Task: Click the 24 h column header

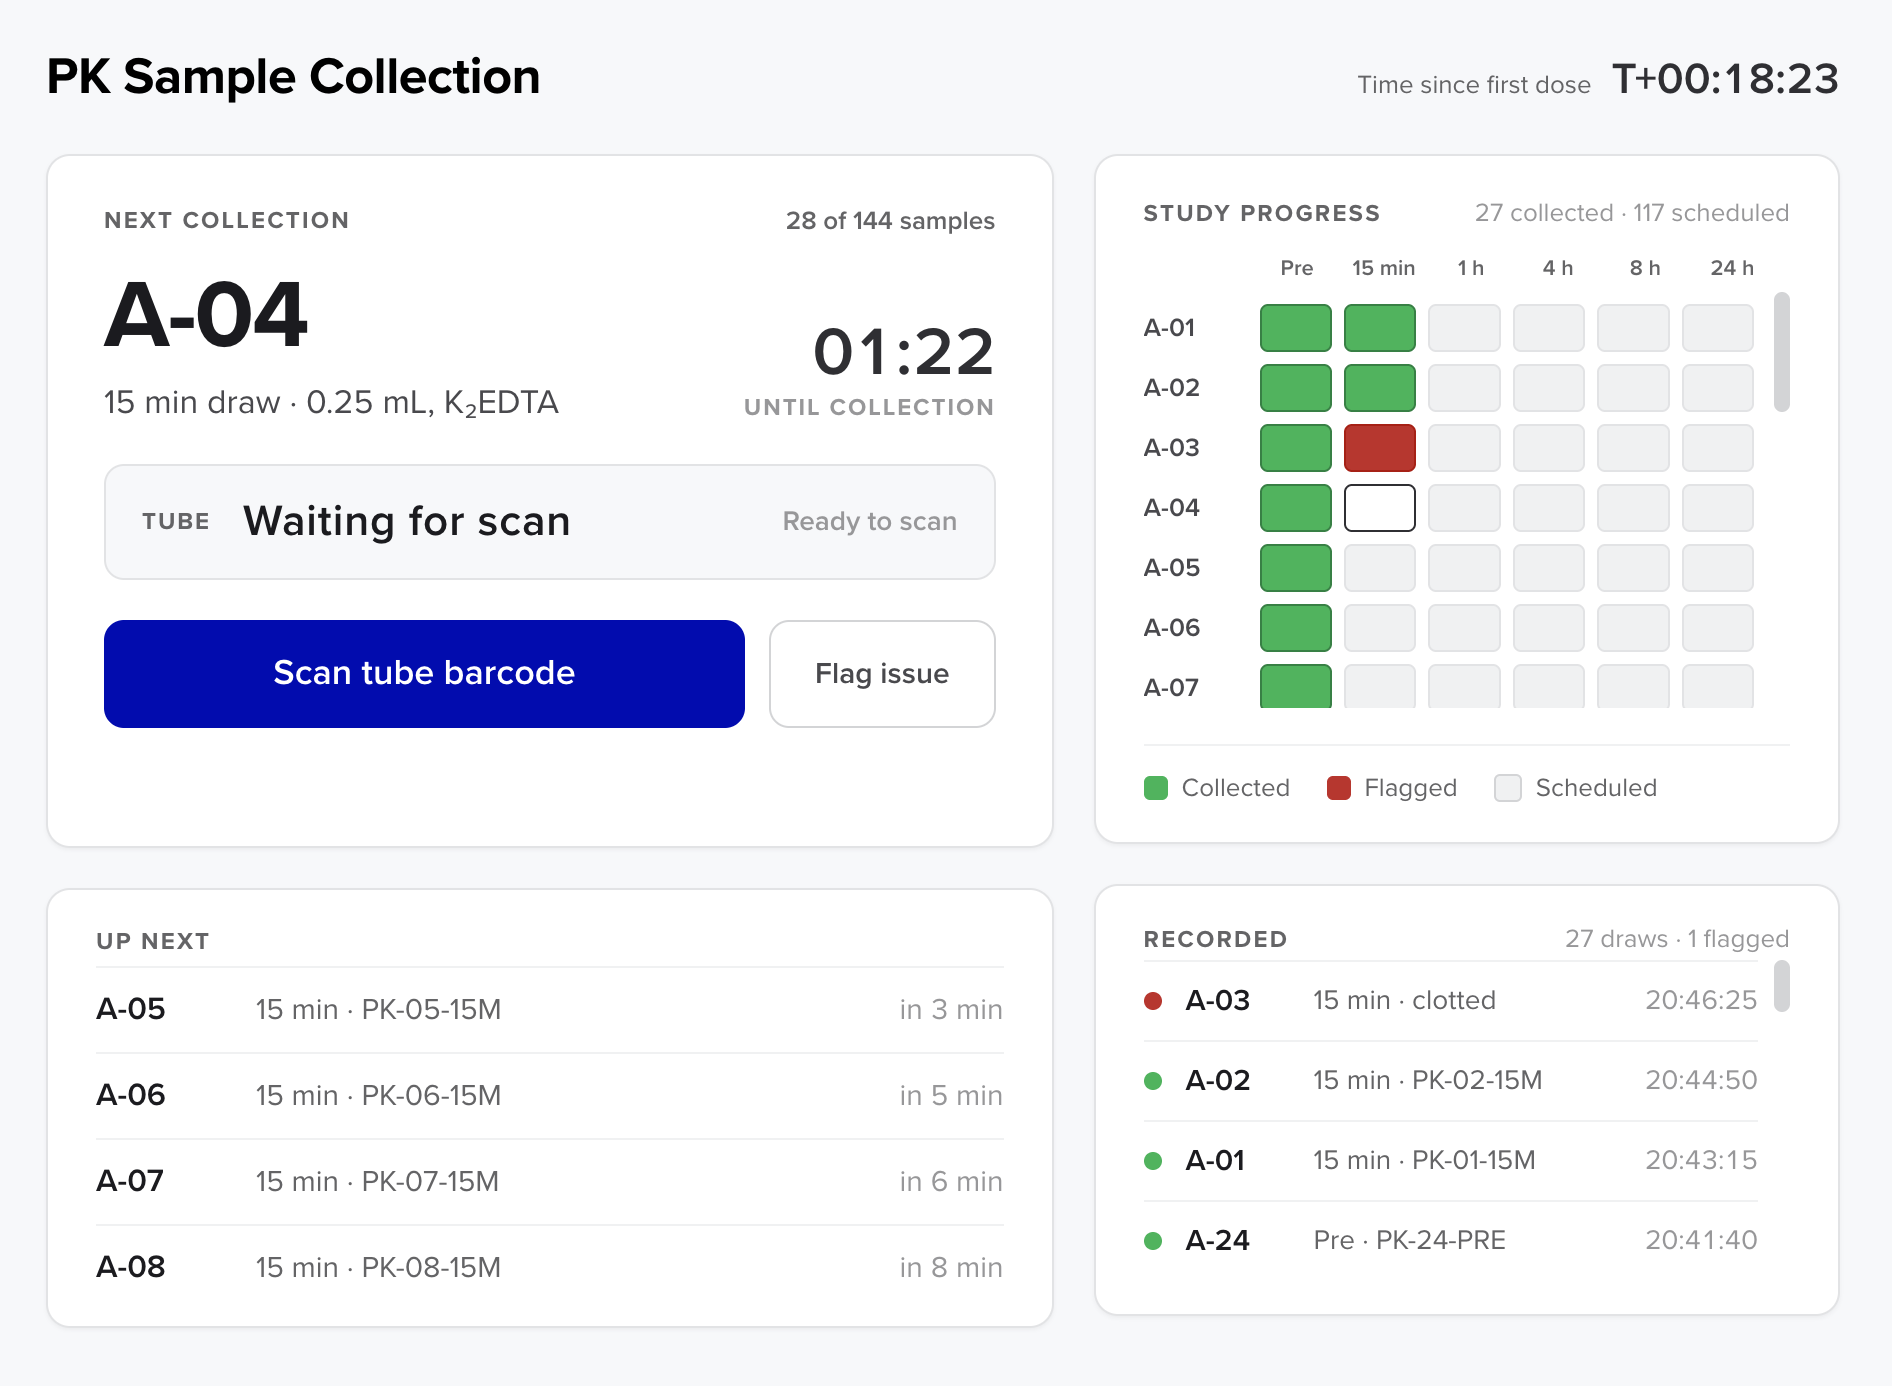Action: click(1731, 268)
